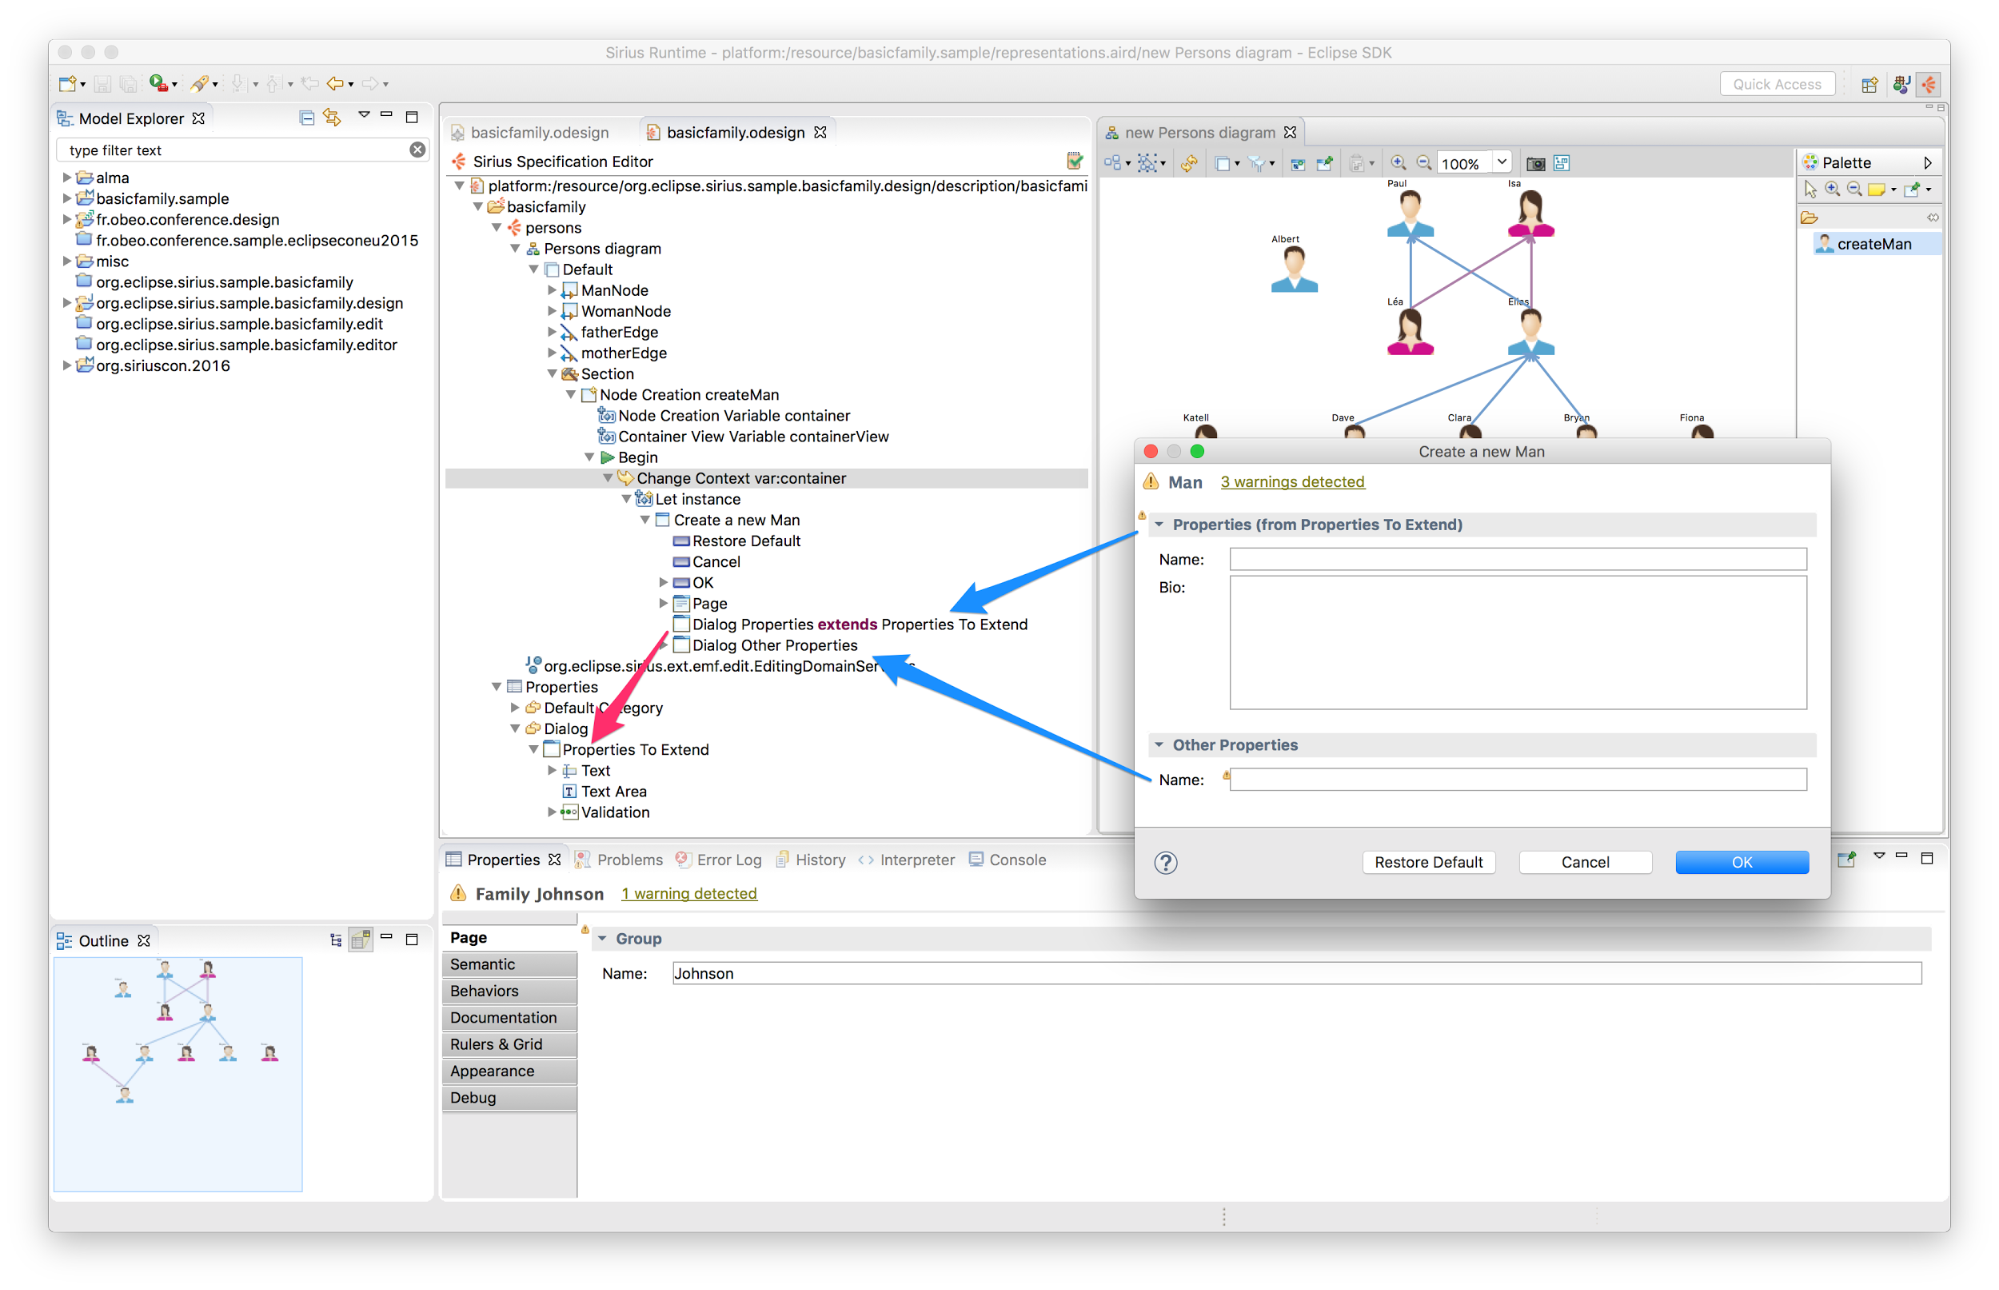Click the New wizard toolbar icon
The height and width of the screenshot is (1290, 1999).
(x=68, y=84)
